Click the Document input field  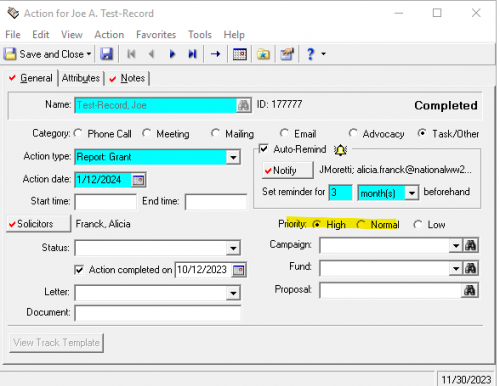point(157,313)
